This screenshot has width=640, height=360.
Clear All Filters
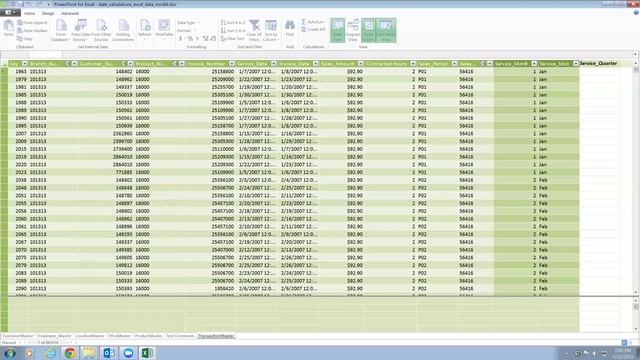point(254,30)
